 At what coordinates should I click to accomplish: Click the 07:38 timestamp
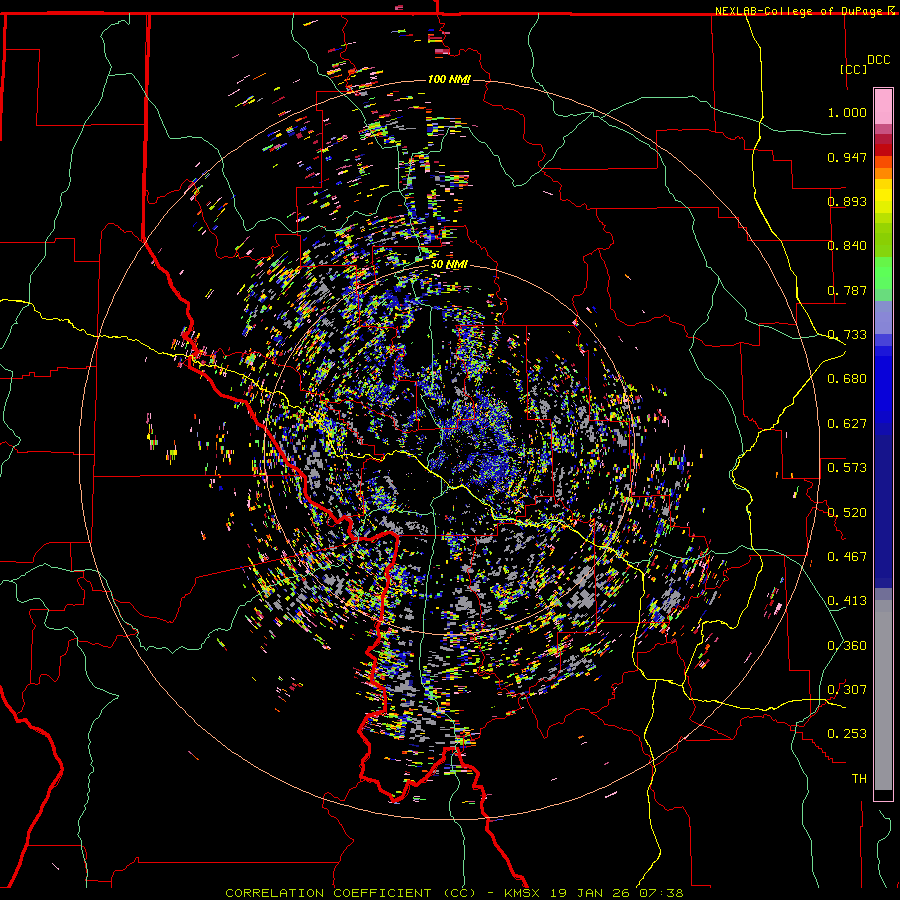point(663,893)
